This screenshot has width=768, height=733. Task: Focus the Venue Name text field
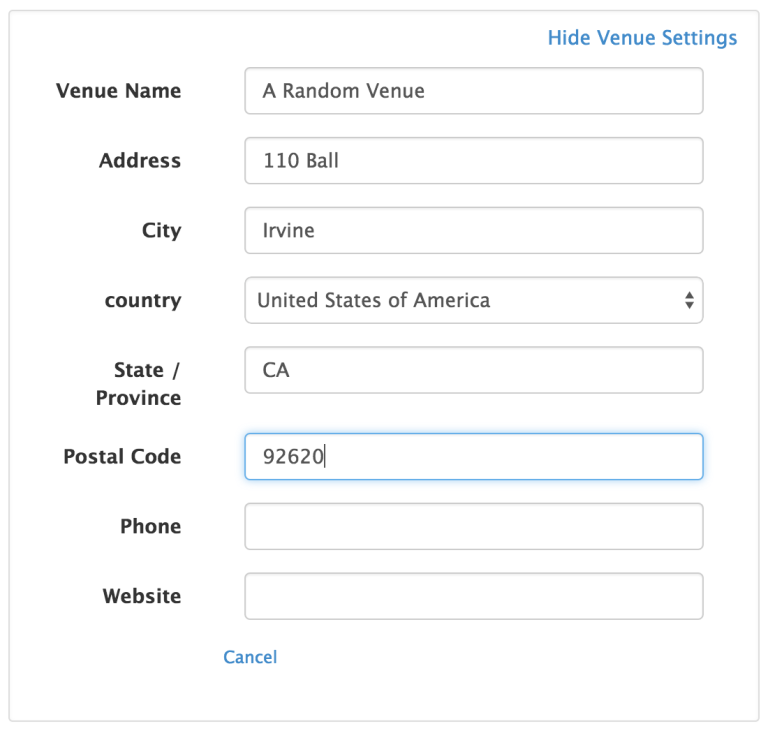pos(473,91)
